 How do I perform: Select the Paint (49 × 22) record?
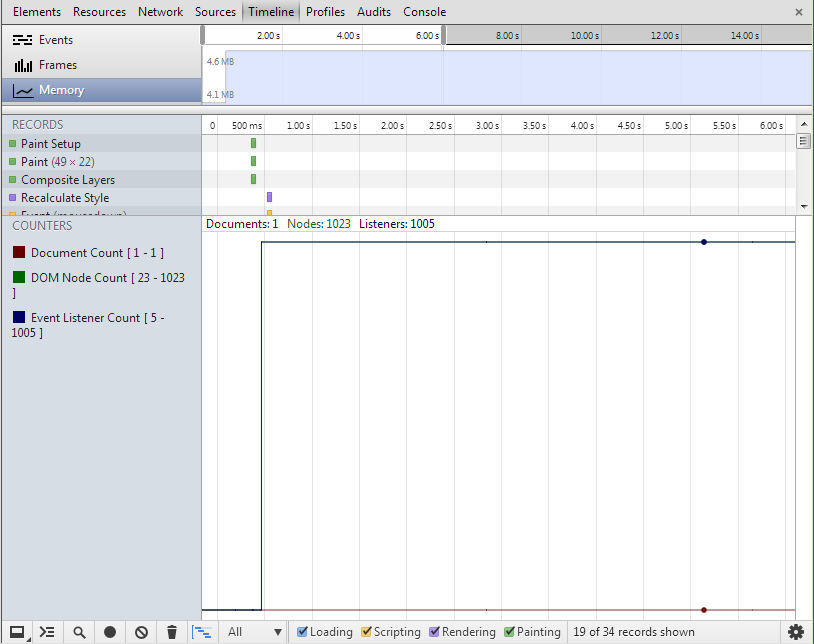102,162
